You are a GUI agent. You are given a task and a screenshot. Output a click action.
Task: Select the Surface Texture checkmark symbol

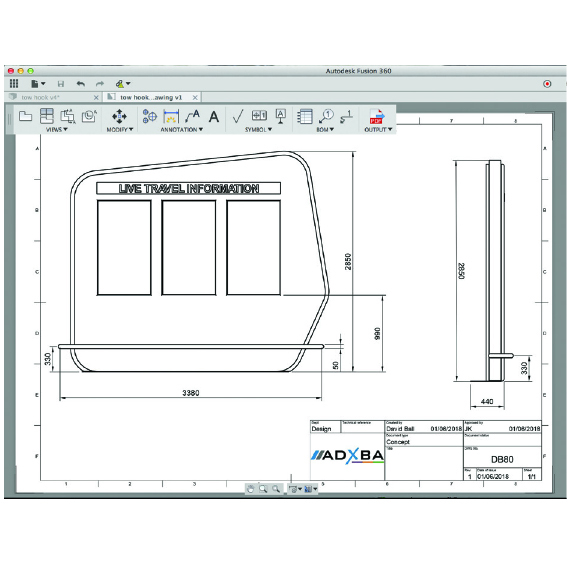click(238, 116)
